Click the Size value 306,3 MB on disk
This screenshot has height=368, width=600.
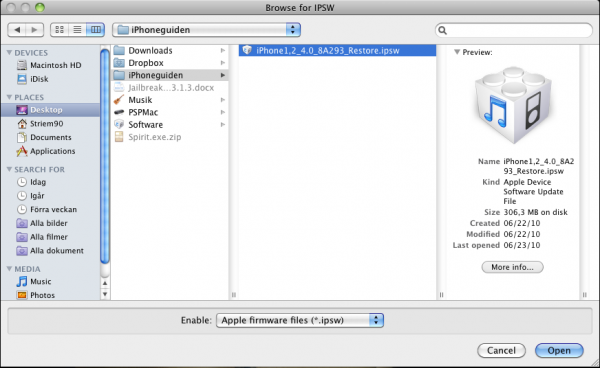536,212
